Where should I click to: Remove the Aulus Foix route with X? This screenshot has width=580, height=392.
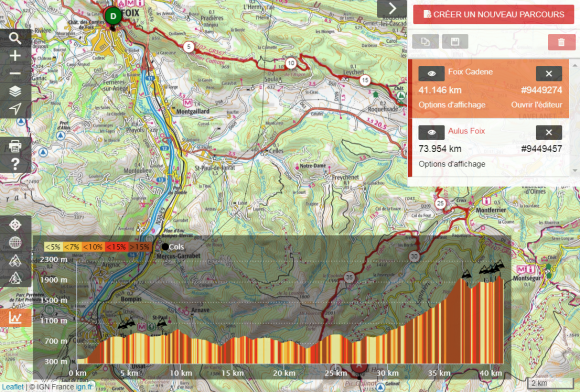click(x=549, y=132)
